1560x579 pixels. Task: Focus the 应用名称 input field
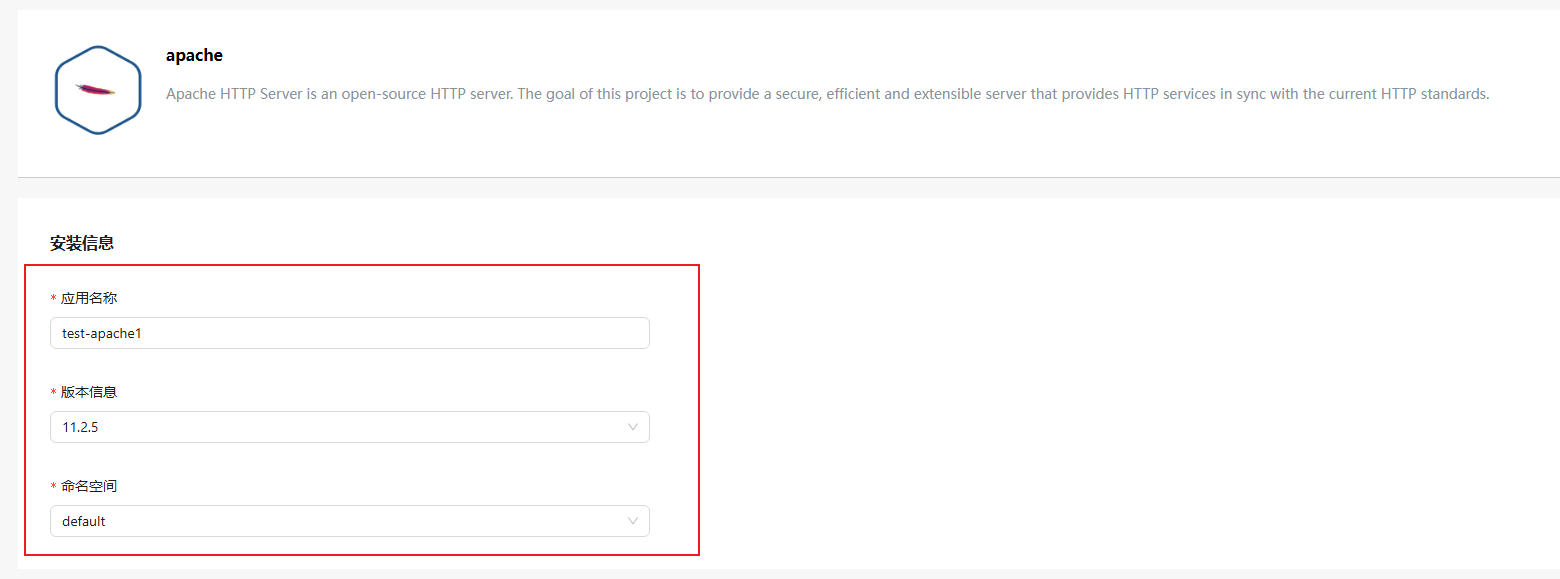(400, 333)
